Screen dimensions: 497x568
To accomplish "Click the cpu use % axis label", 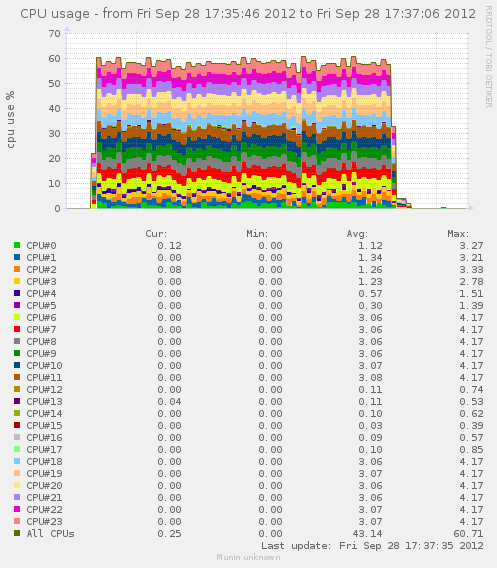I will pyautogui.click(x=11, y=119).
